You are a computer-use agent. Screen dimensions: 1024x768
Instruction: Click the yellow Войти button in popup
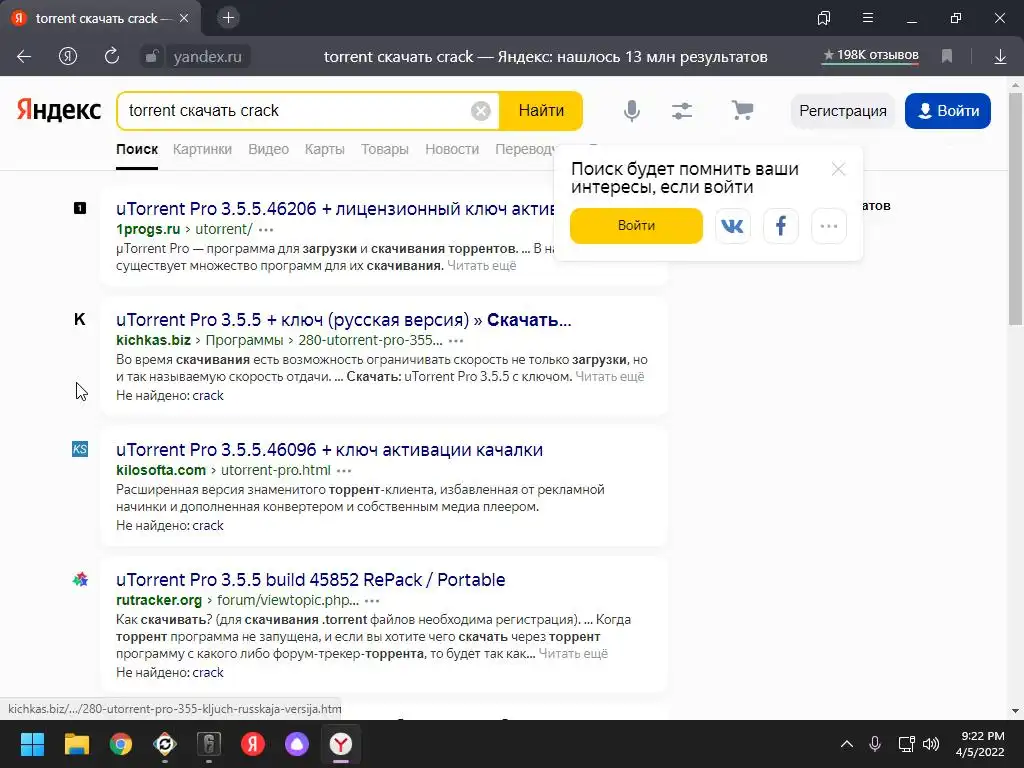(636, 226)
